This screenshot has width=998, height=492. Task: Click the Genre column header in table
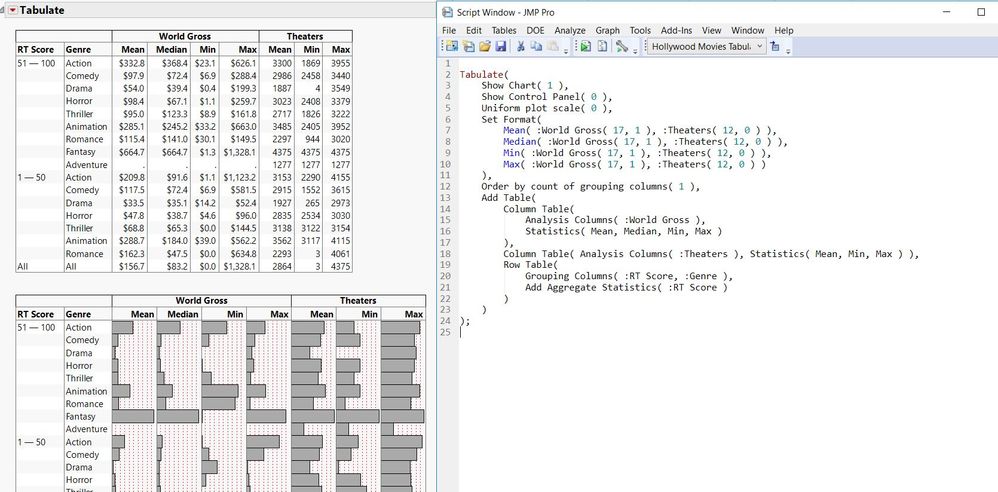click(x=78, y=49)
